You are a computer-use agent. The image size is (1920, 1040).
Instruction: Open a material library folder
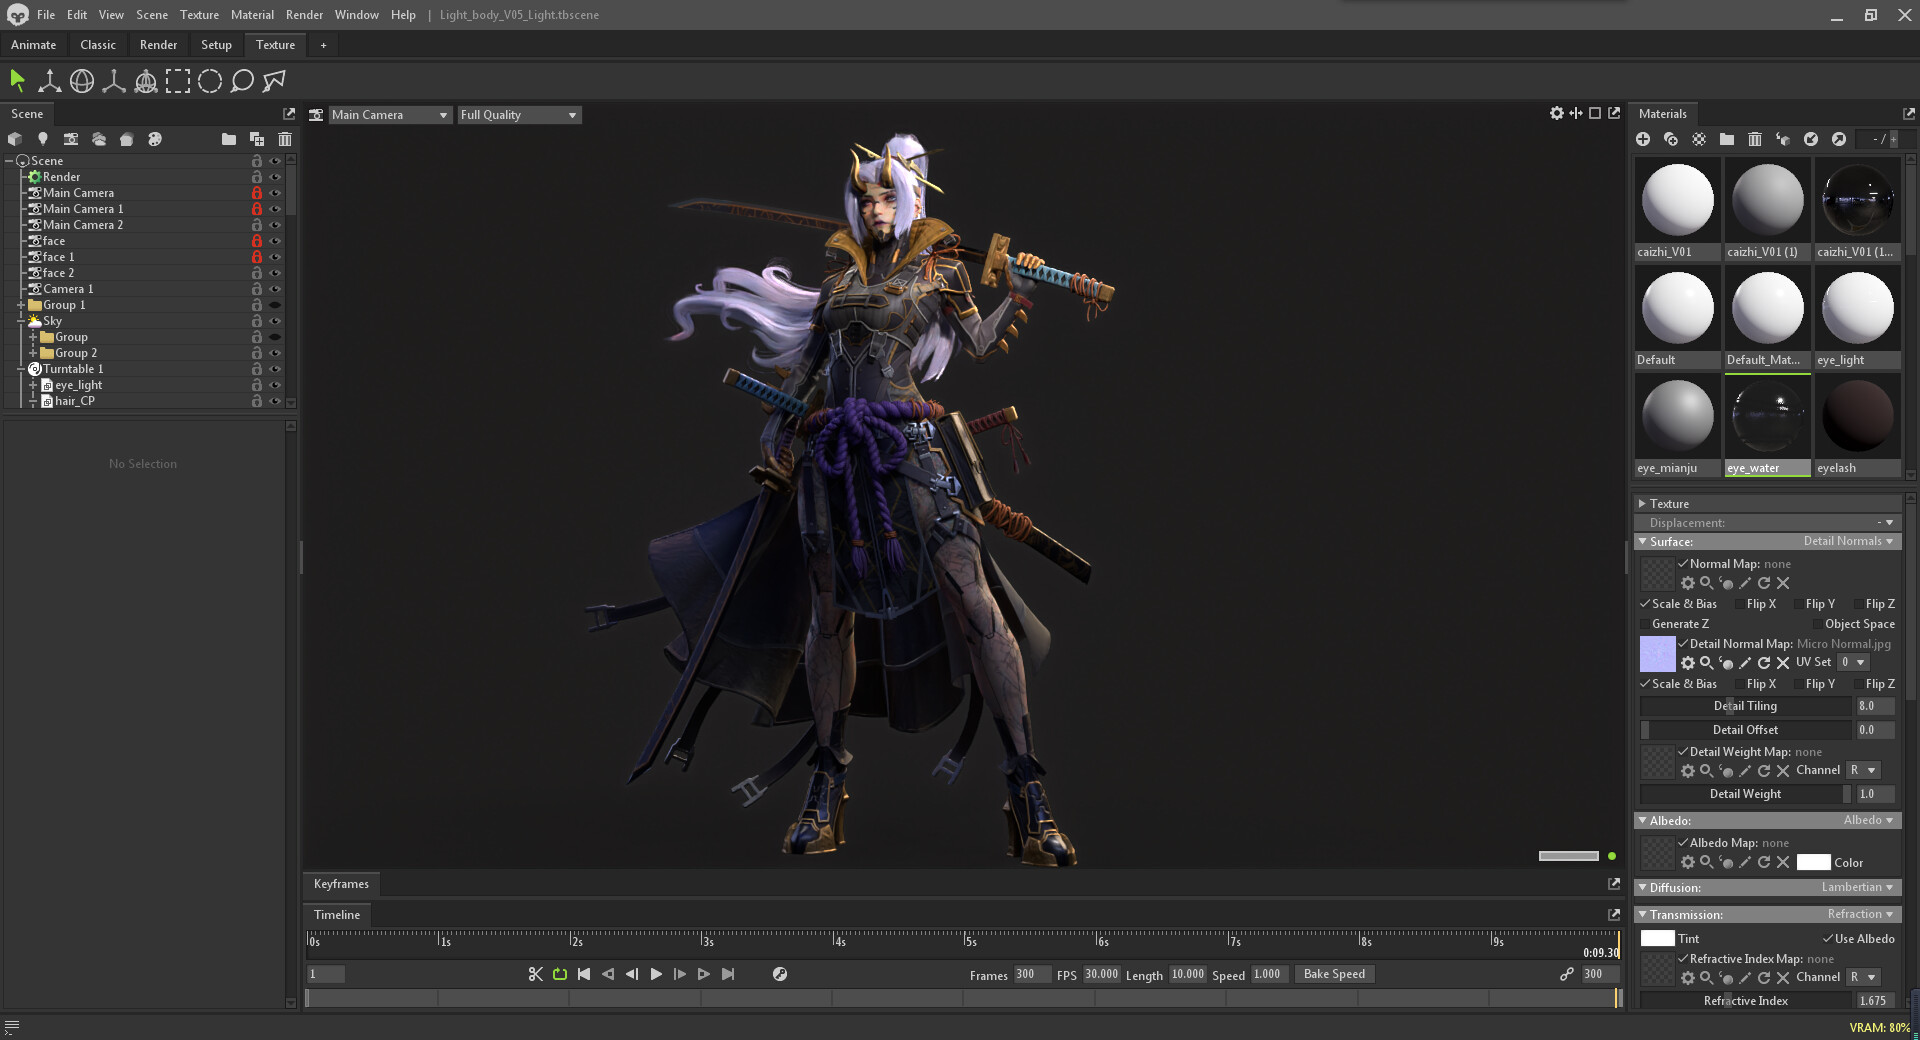(x=1726, y=139)
